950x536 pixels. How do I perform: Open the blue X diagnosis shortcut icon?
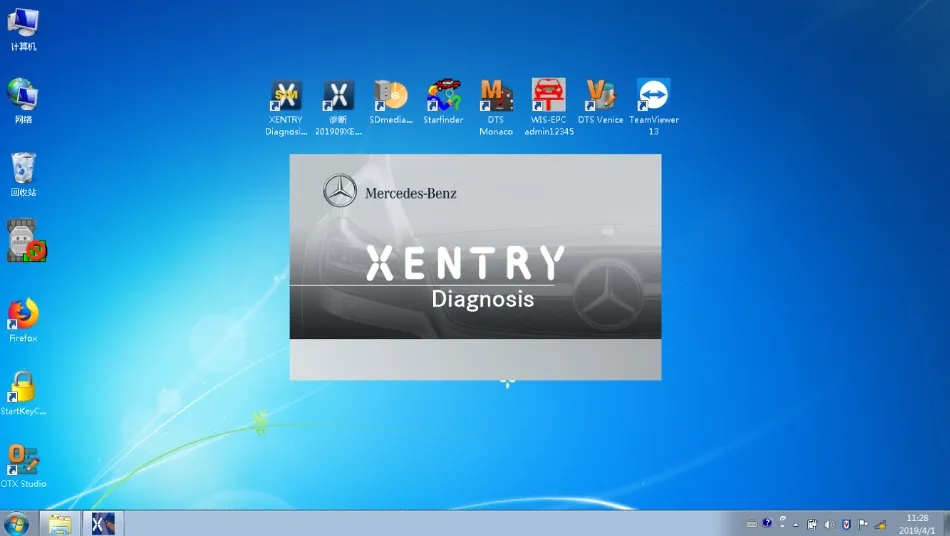coord(338,97)
